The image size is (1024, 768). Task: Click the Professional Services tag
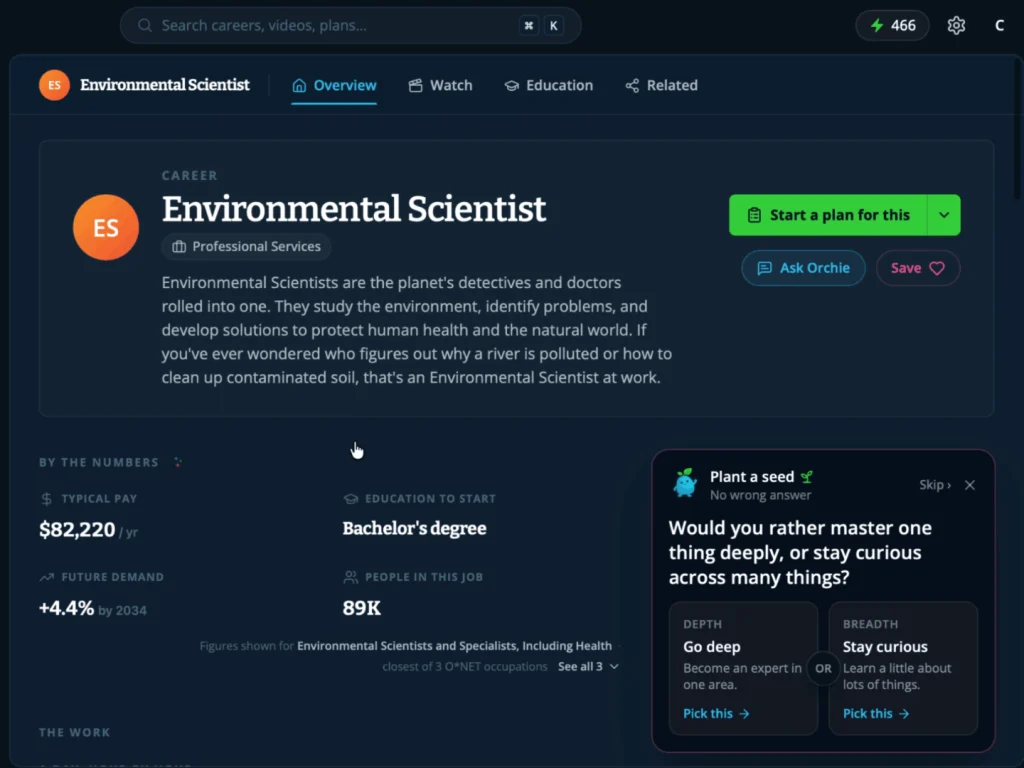tap(246, 247)
